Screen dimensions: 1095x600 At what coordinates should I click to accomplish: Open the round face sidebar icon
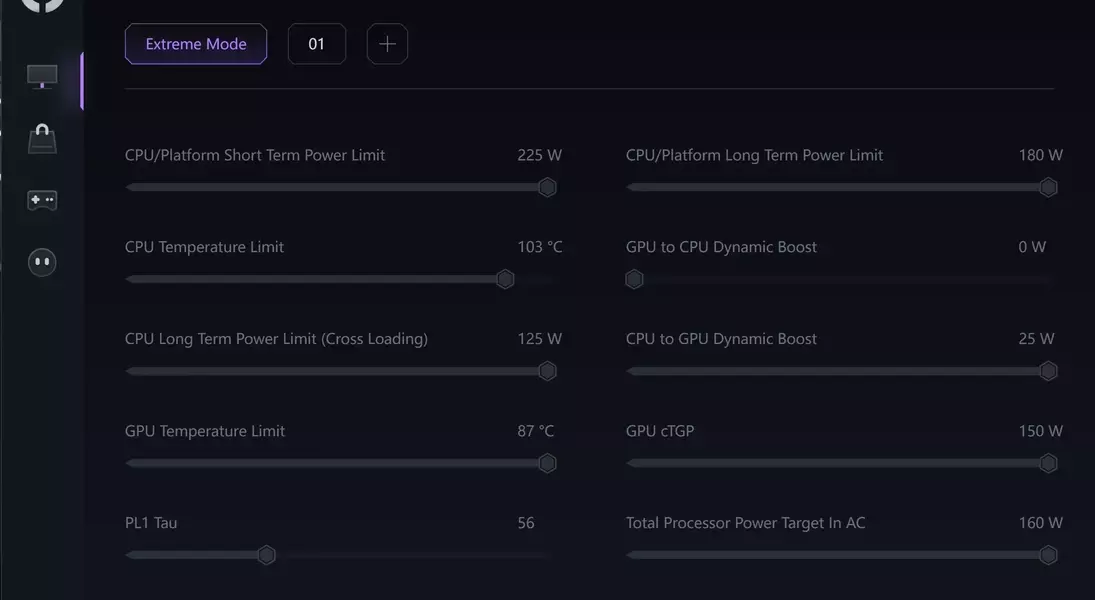pyautogui.click(x=42, y=262)
